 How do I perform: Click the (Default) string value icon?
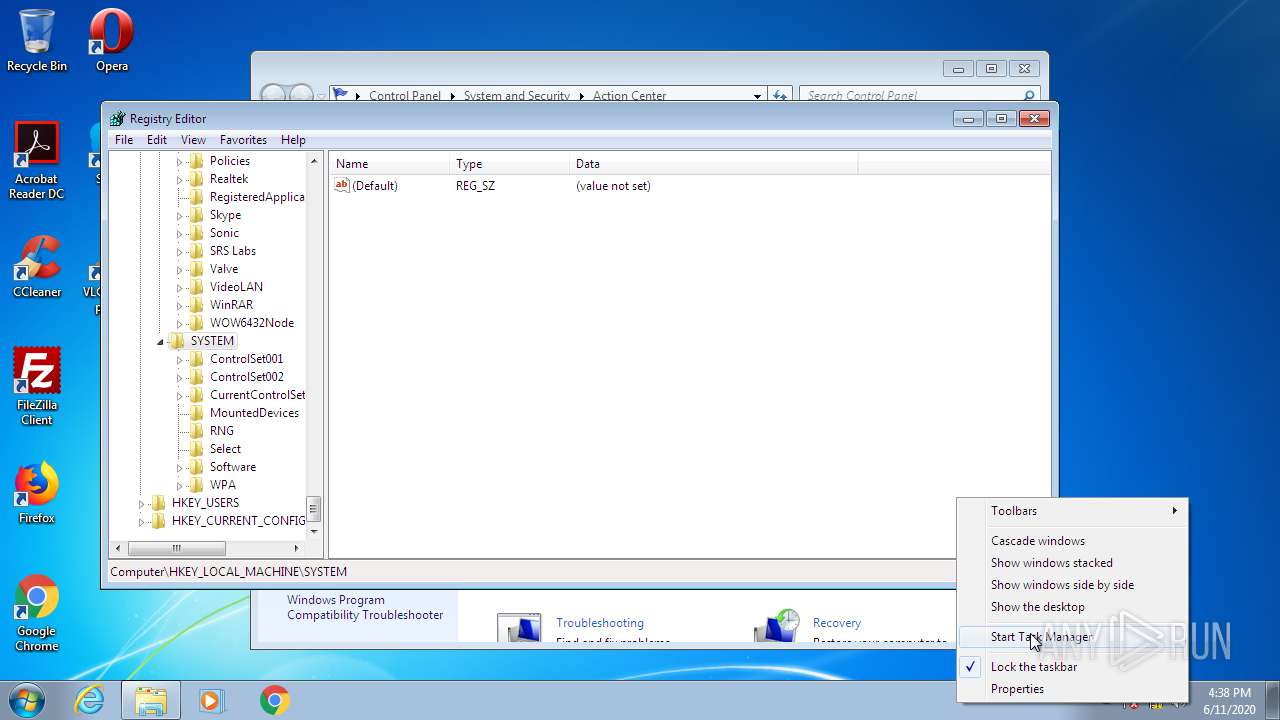pyautogui.click(x=342, y=185)
